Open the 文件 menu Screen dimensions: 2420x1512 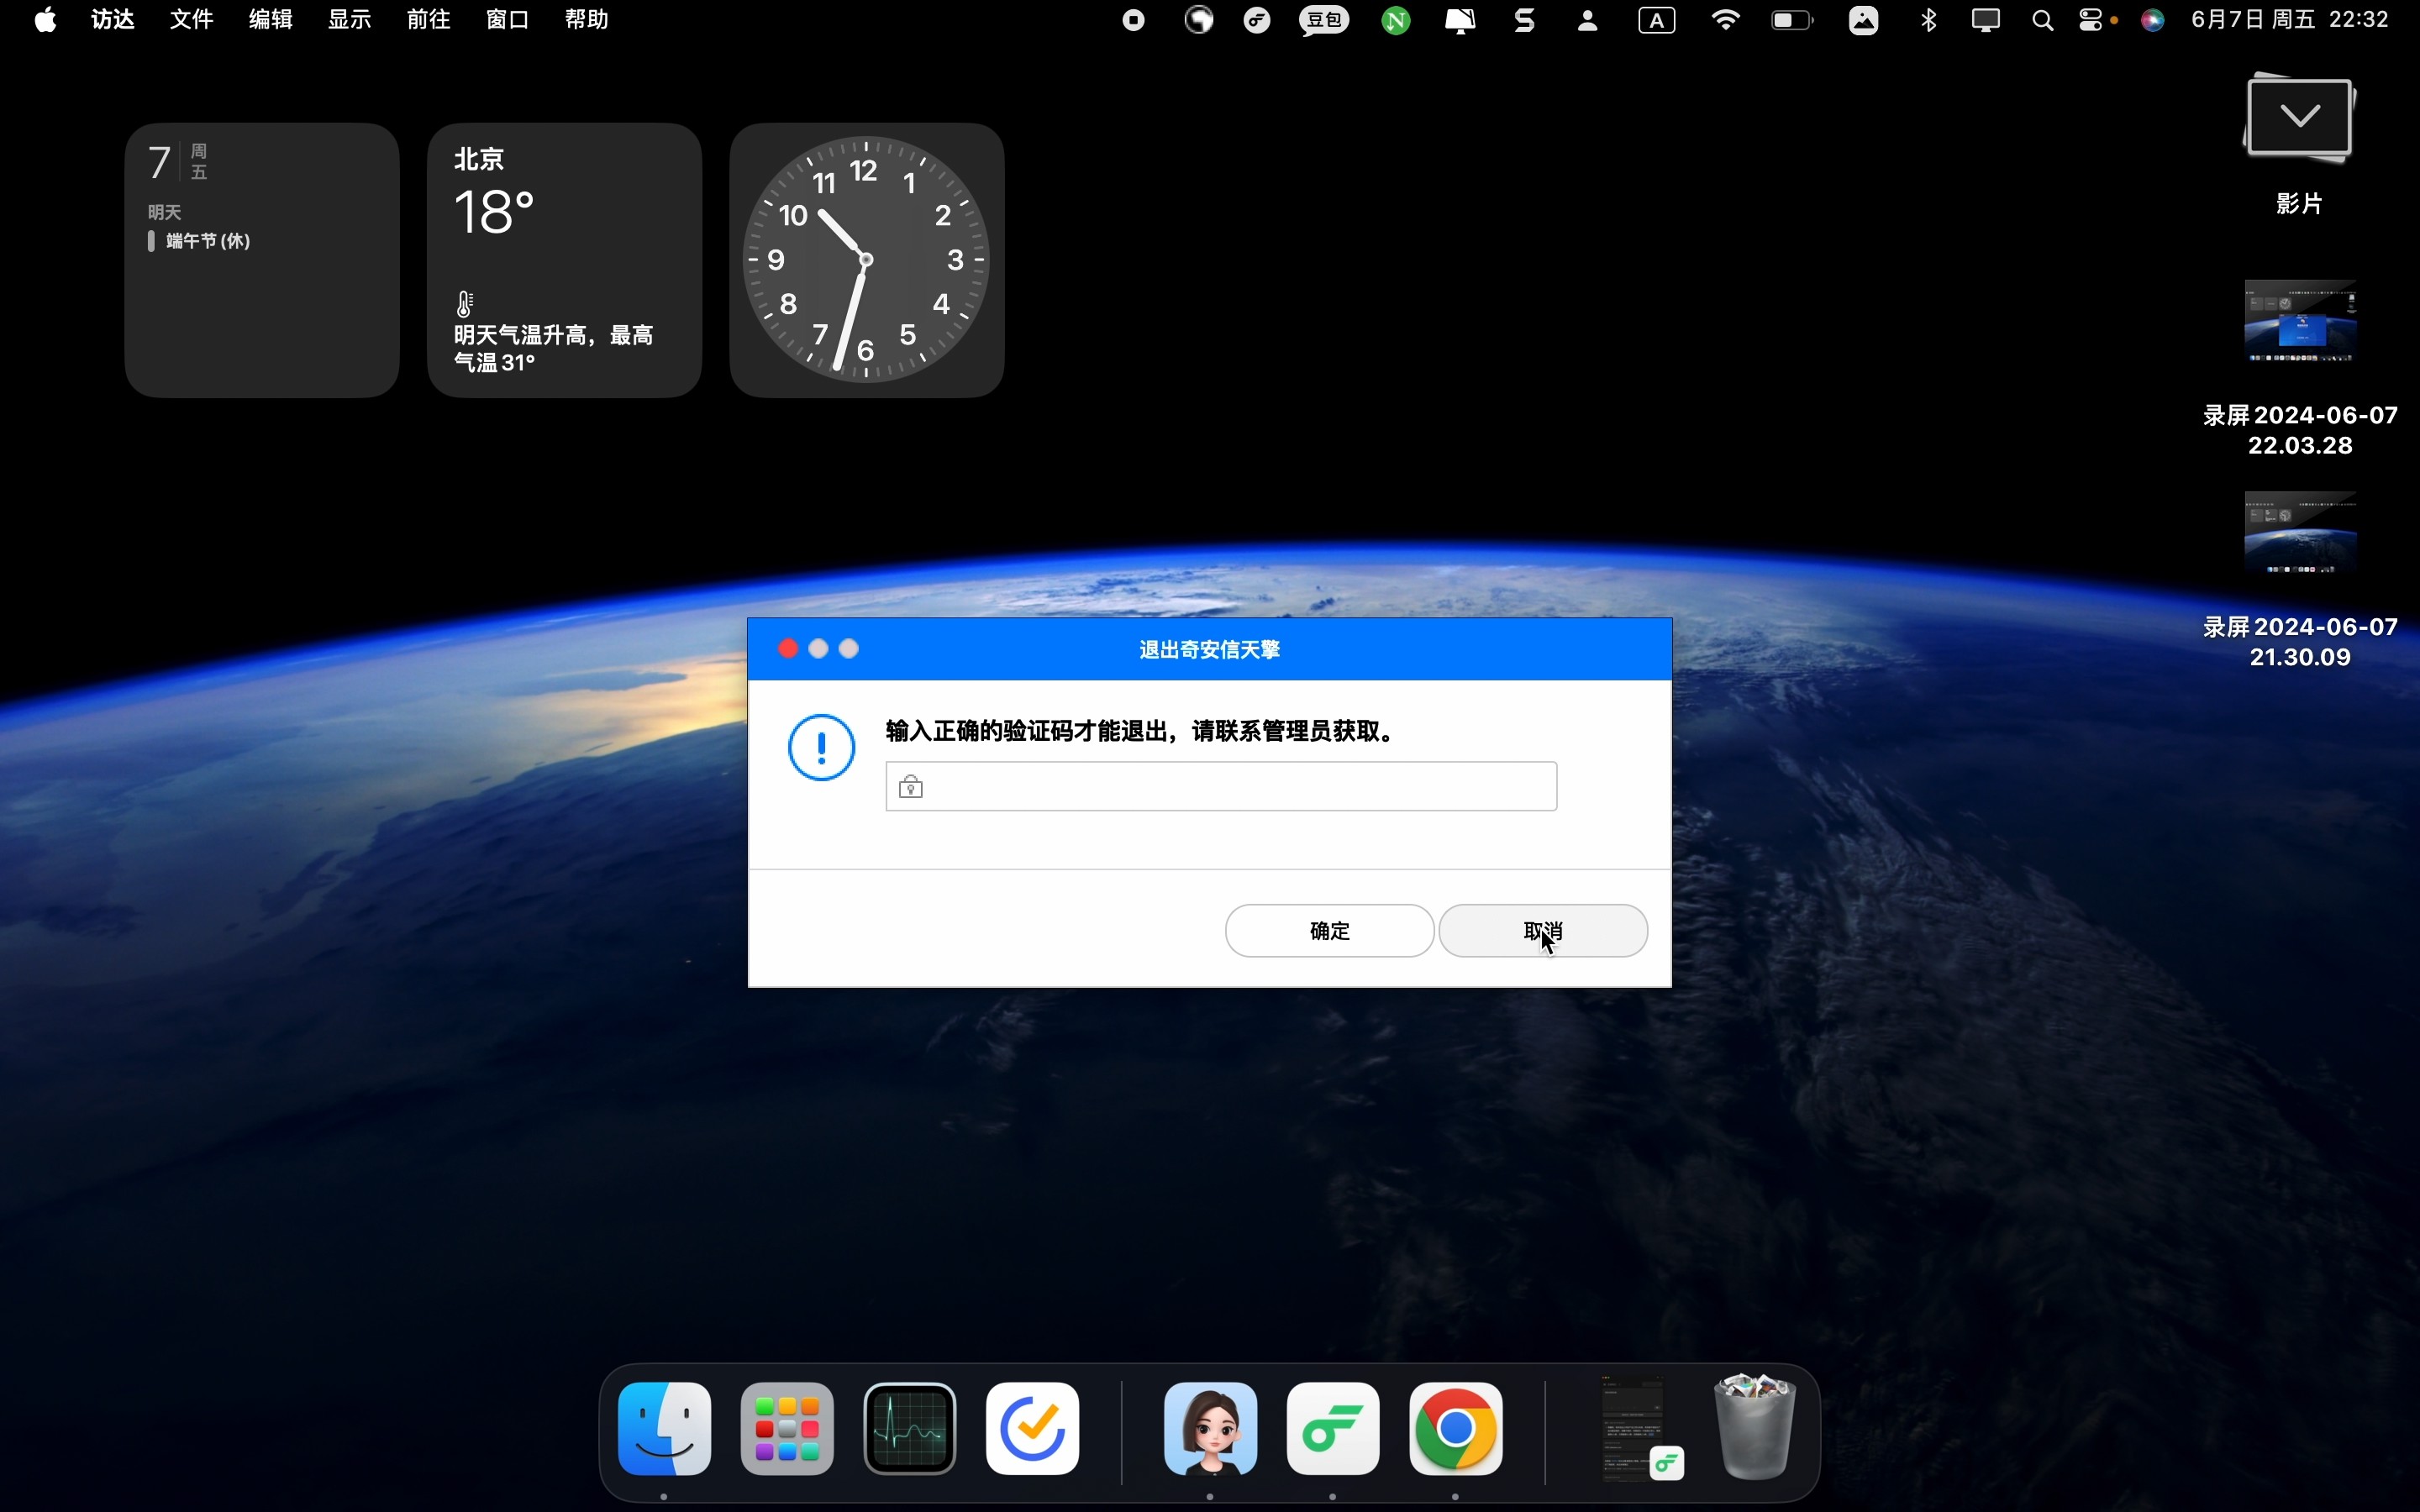pos(191,20)
